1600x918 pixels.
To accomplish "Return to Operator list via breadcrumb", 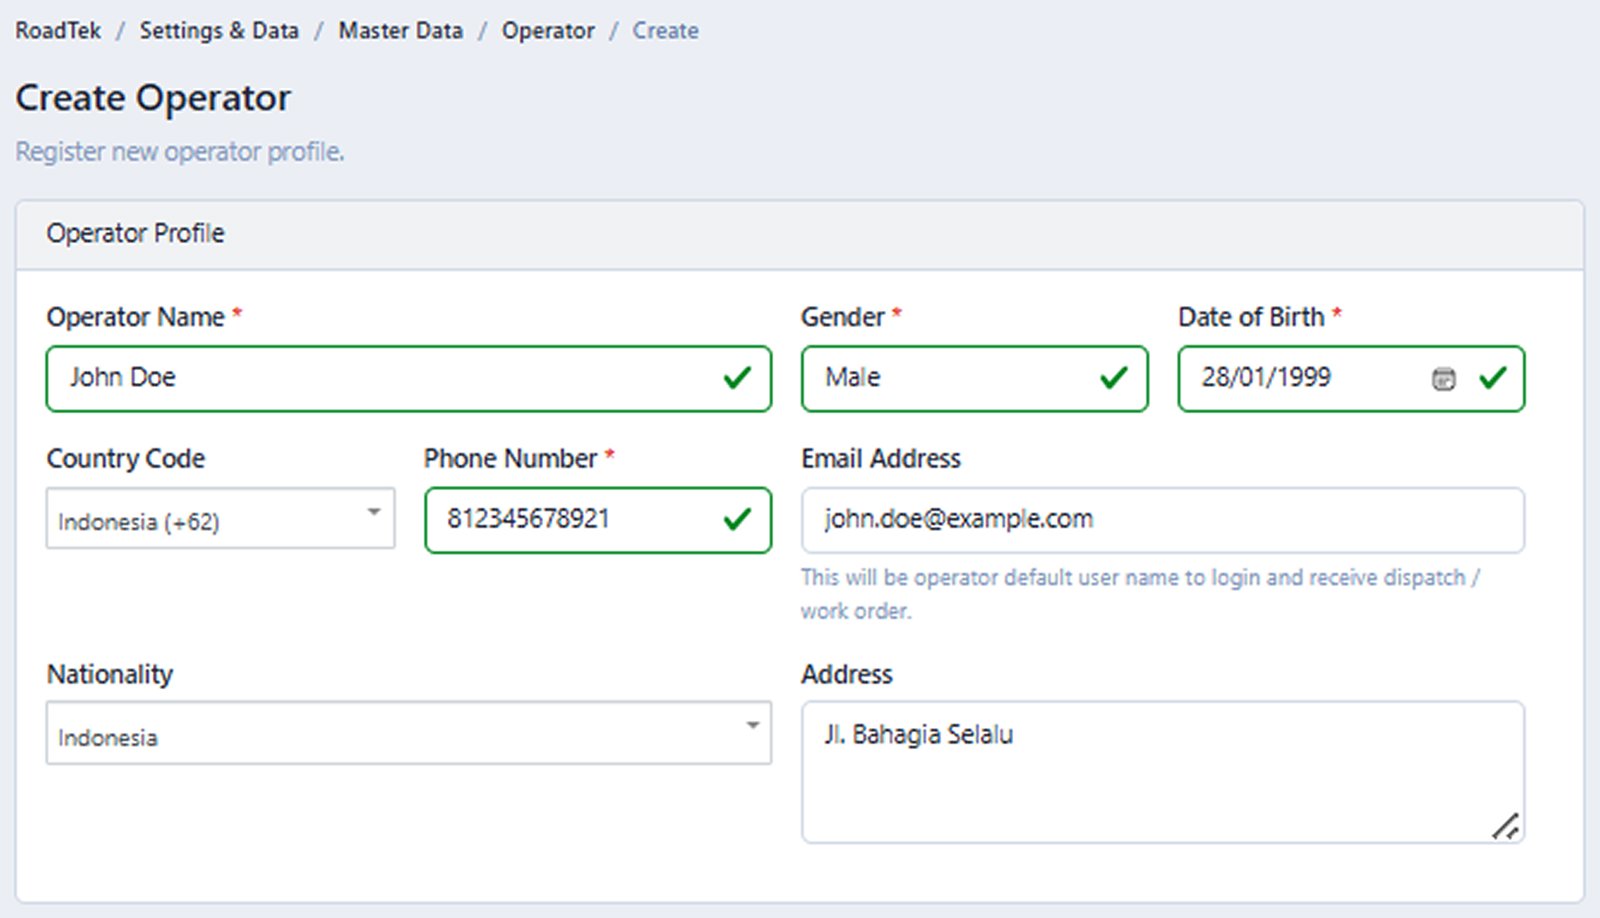I will tap(548, 31).
